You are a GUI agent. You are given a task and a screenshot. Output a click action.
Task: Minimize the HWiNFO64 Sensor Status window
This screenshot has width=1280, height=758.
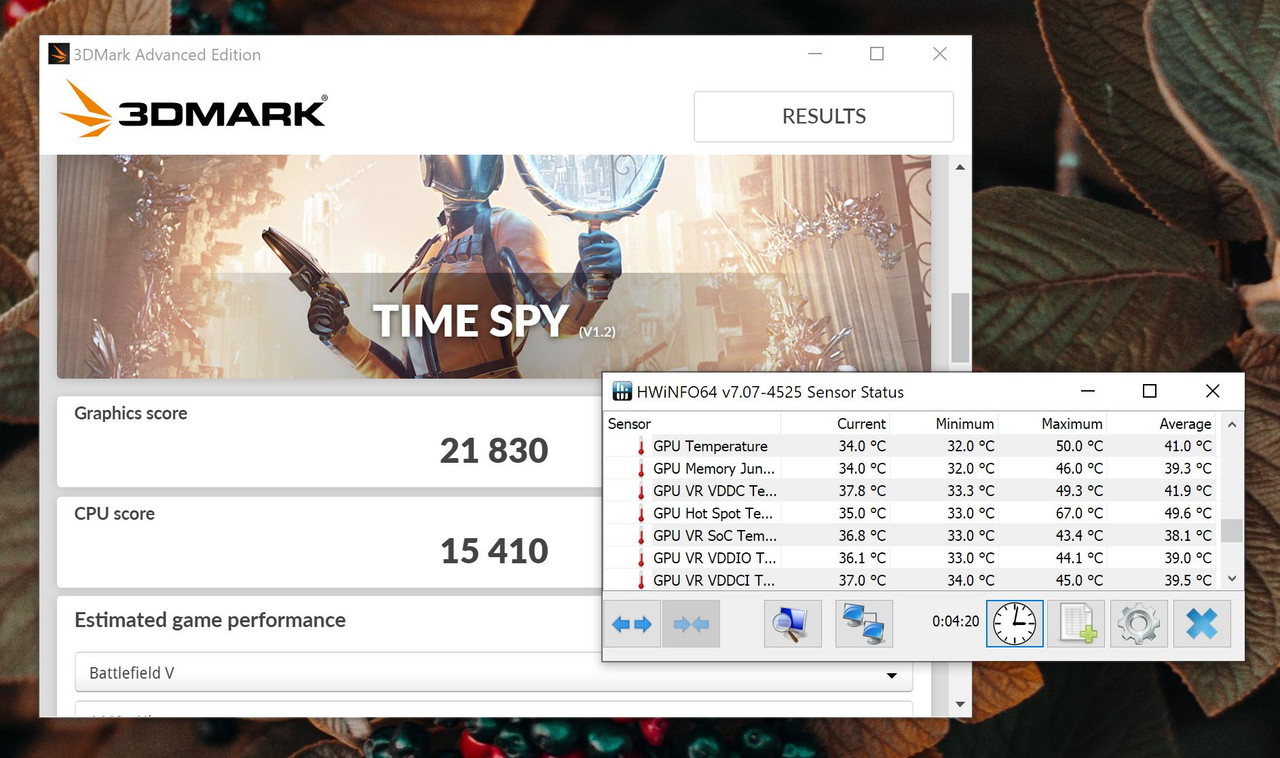(1088, 391)
